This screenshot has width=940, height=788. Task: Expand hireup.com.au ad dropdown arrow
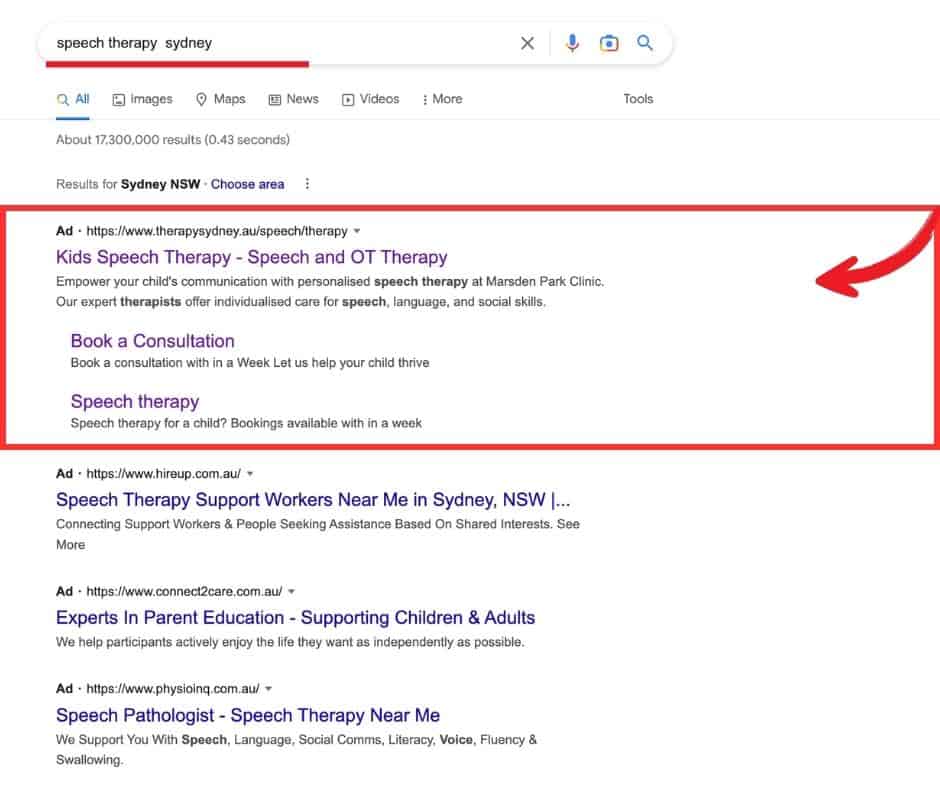[250, 473]
